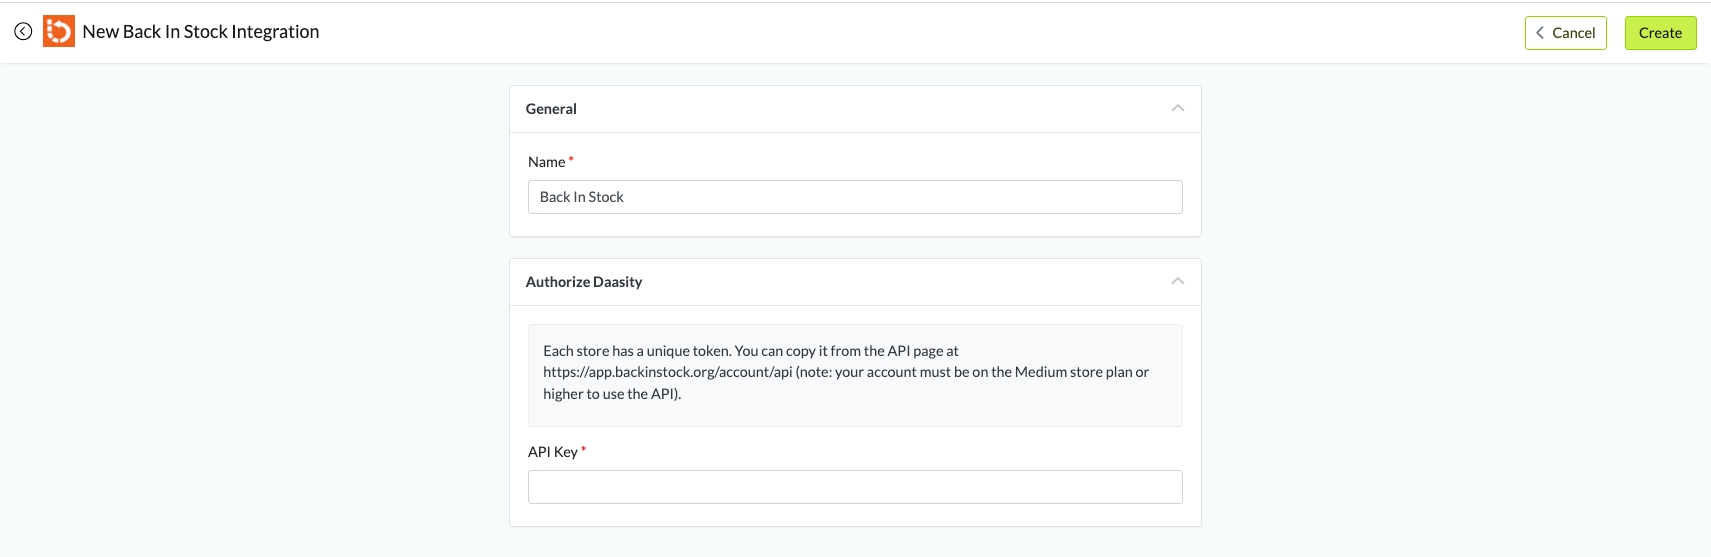Click the API Key field label
1711x557 pixels.
pos(552,452)
